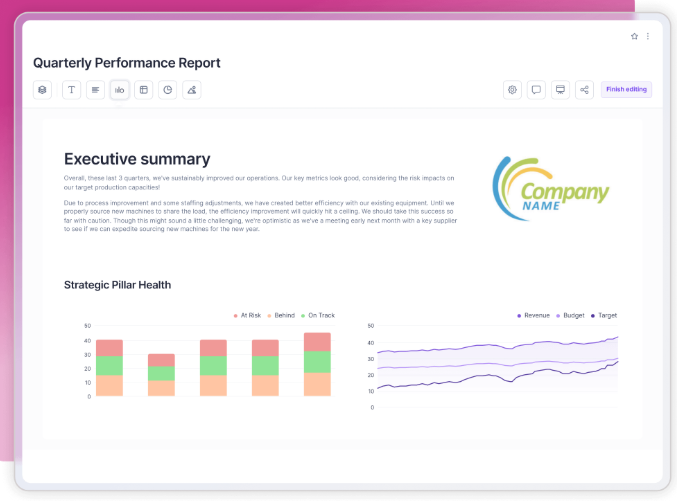This screenshot has height=501, width=677.
Task: Toggle the Behind legend item
Action: pos(281,315)
